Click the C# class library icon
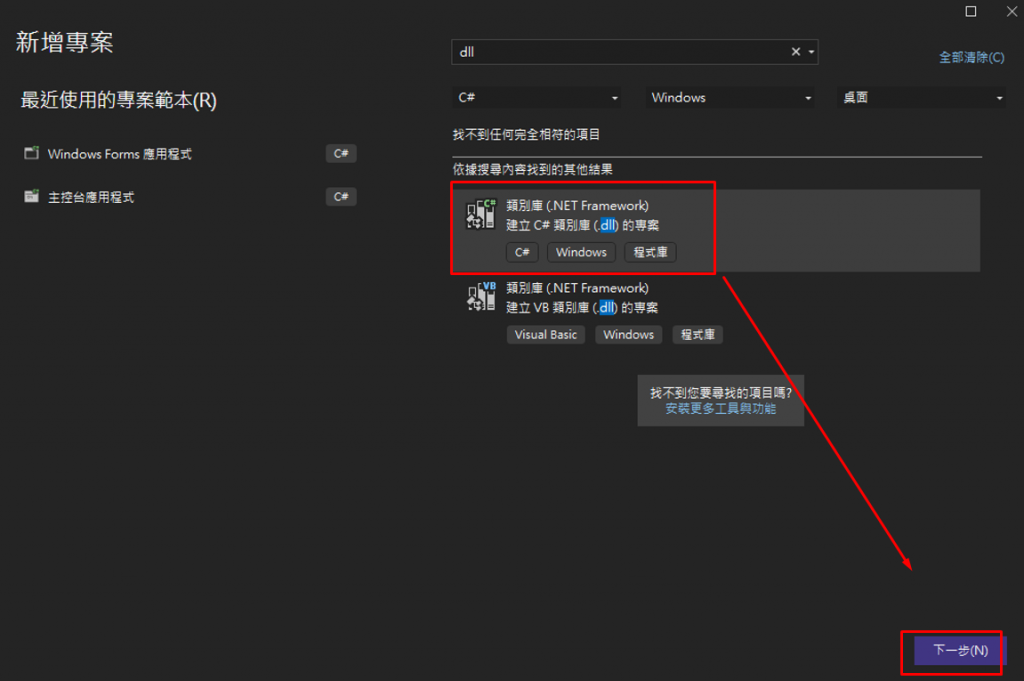 coord(481,214)
